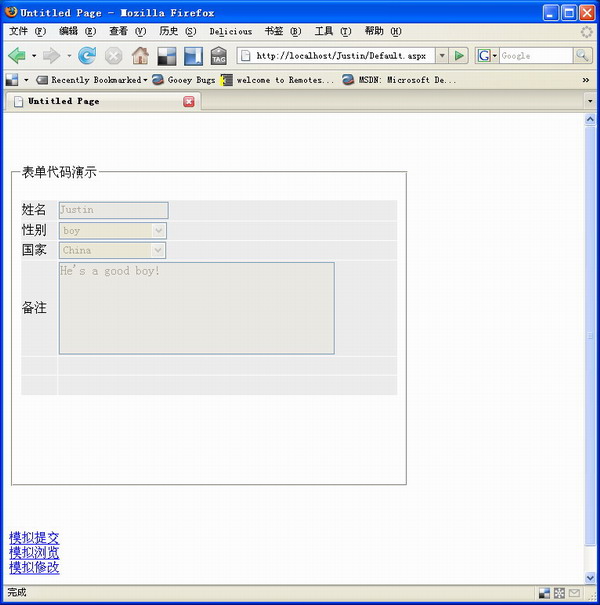Click the 备注 label
This screenshot has width=600, height=605.
point(34,308)
